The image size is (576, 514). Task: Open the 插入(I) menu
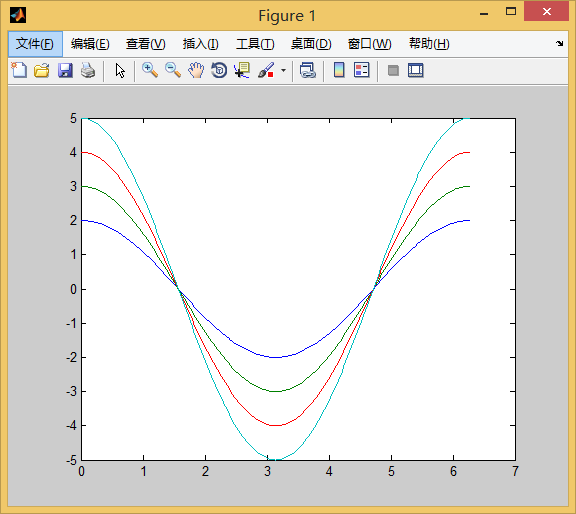pyautogui.click(x=201, y=44)
